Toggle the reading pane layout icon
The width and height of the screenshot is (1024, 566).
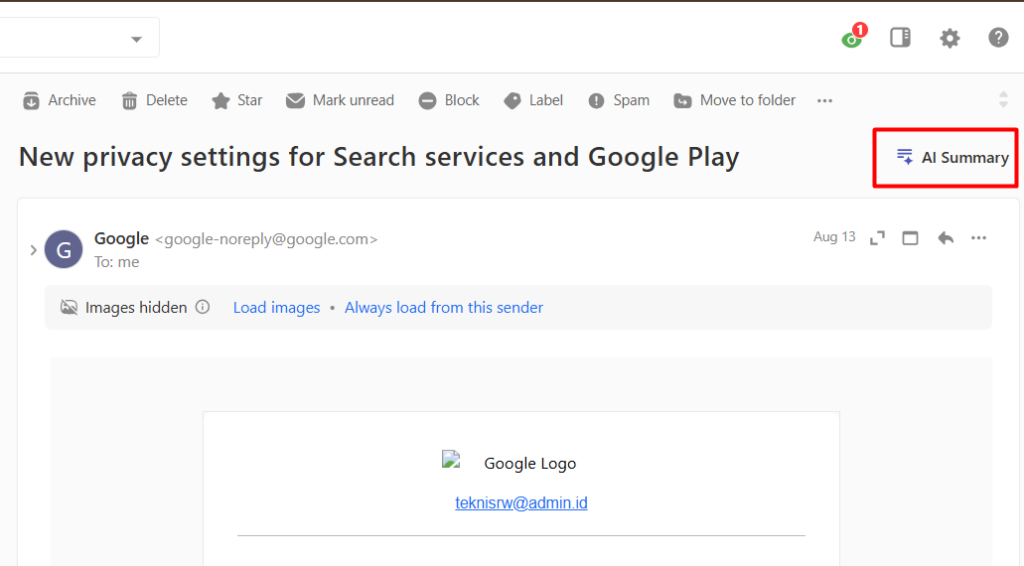[901, 37]
